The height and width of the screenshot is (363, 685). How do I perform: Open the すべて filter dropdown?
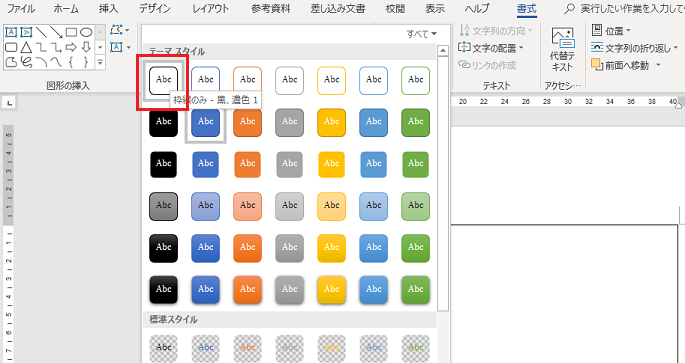pyautogui.click(x=421, y=34)
